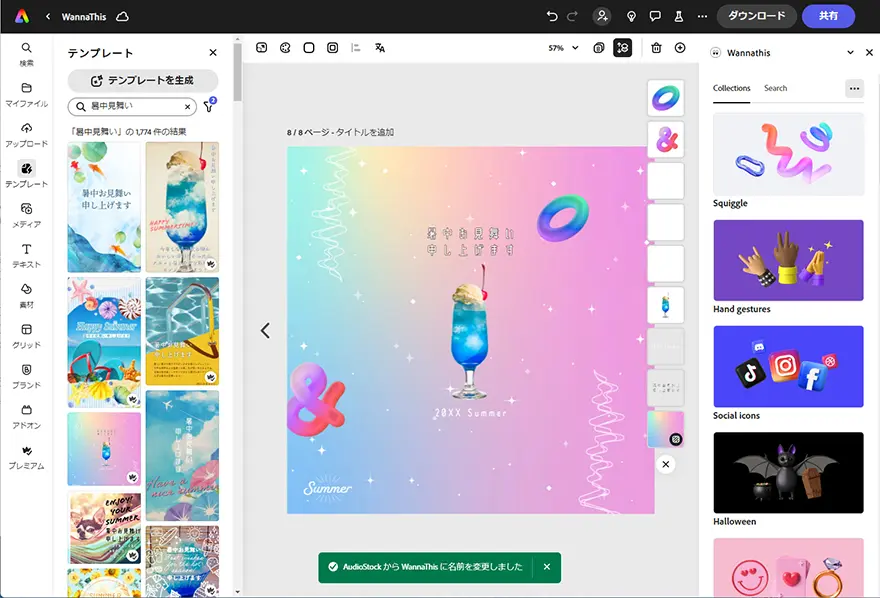880x598 pixels.
Task: Select the gradient background layer thumbnail
Action: (x=666, y=429)
